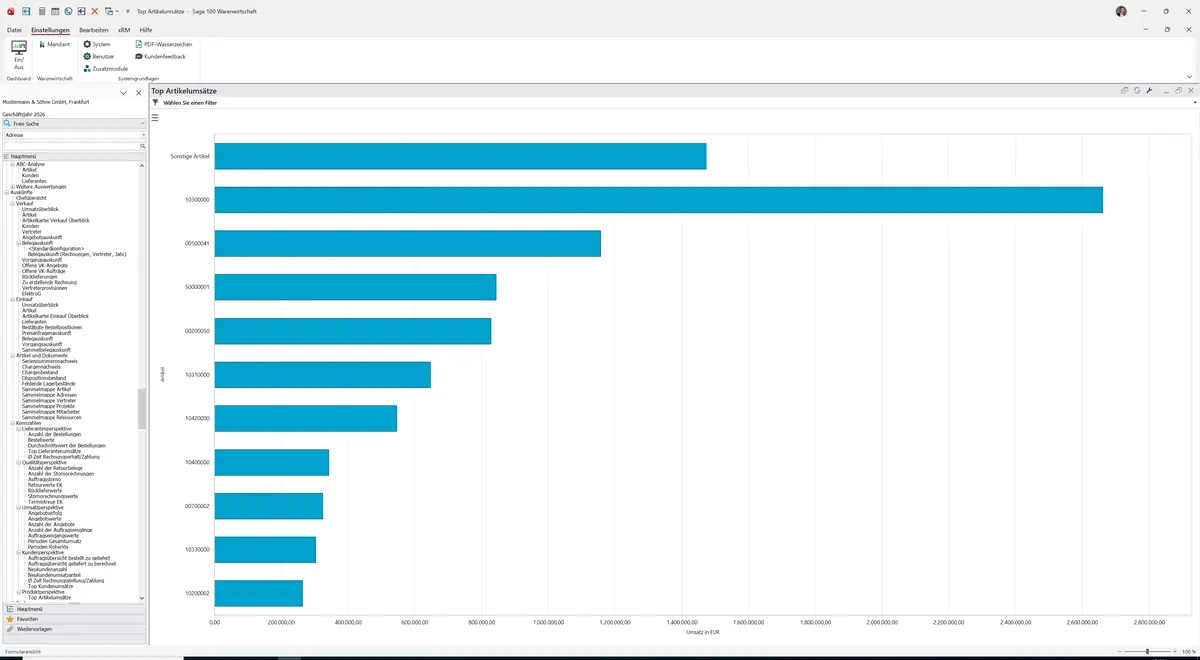1200x660 pixels.
Task: Open the Favoriten navigation section
Action: [x=74, y=619]
